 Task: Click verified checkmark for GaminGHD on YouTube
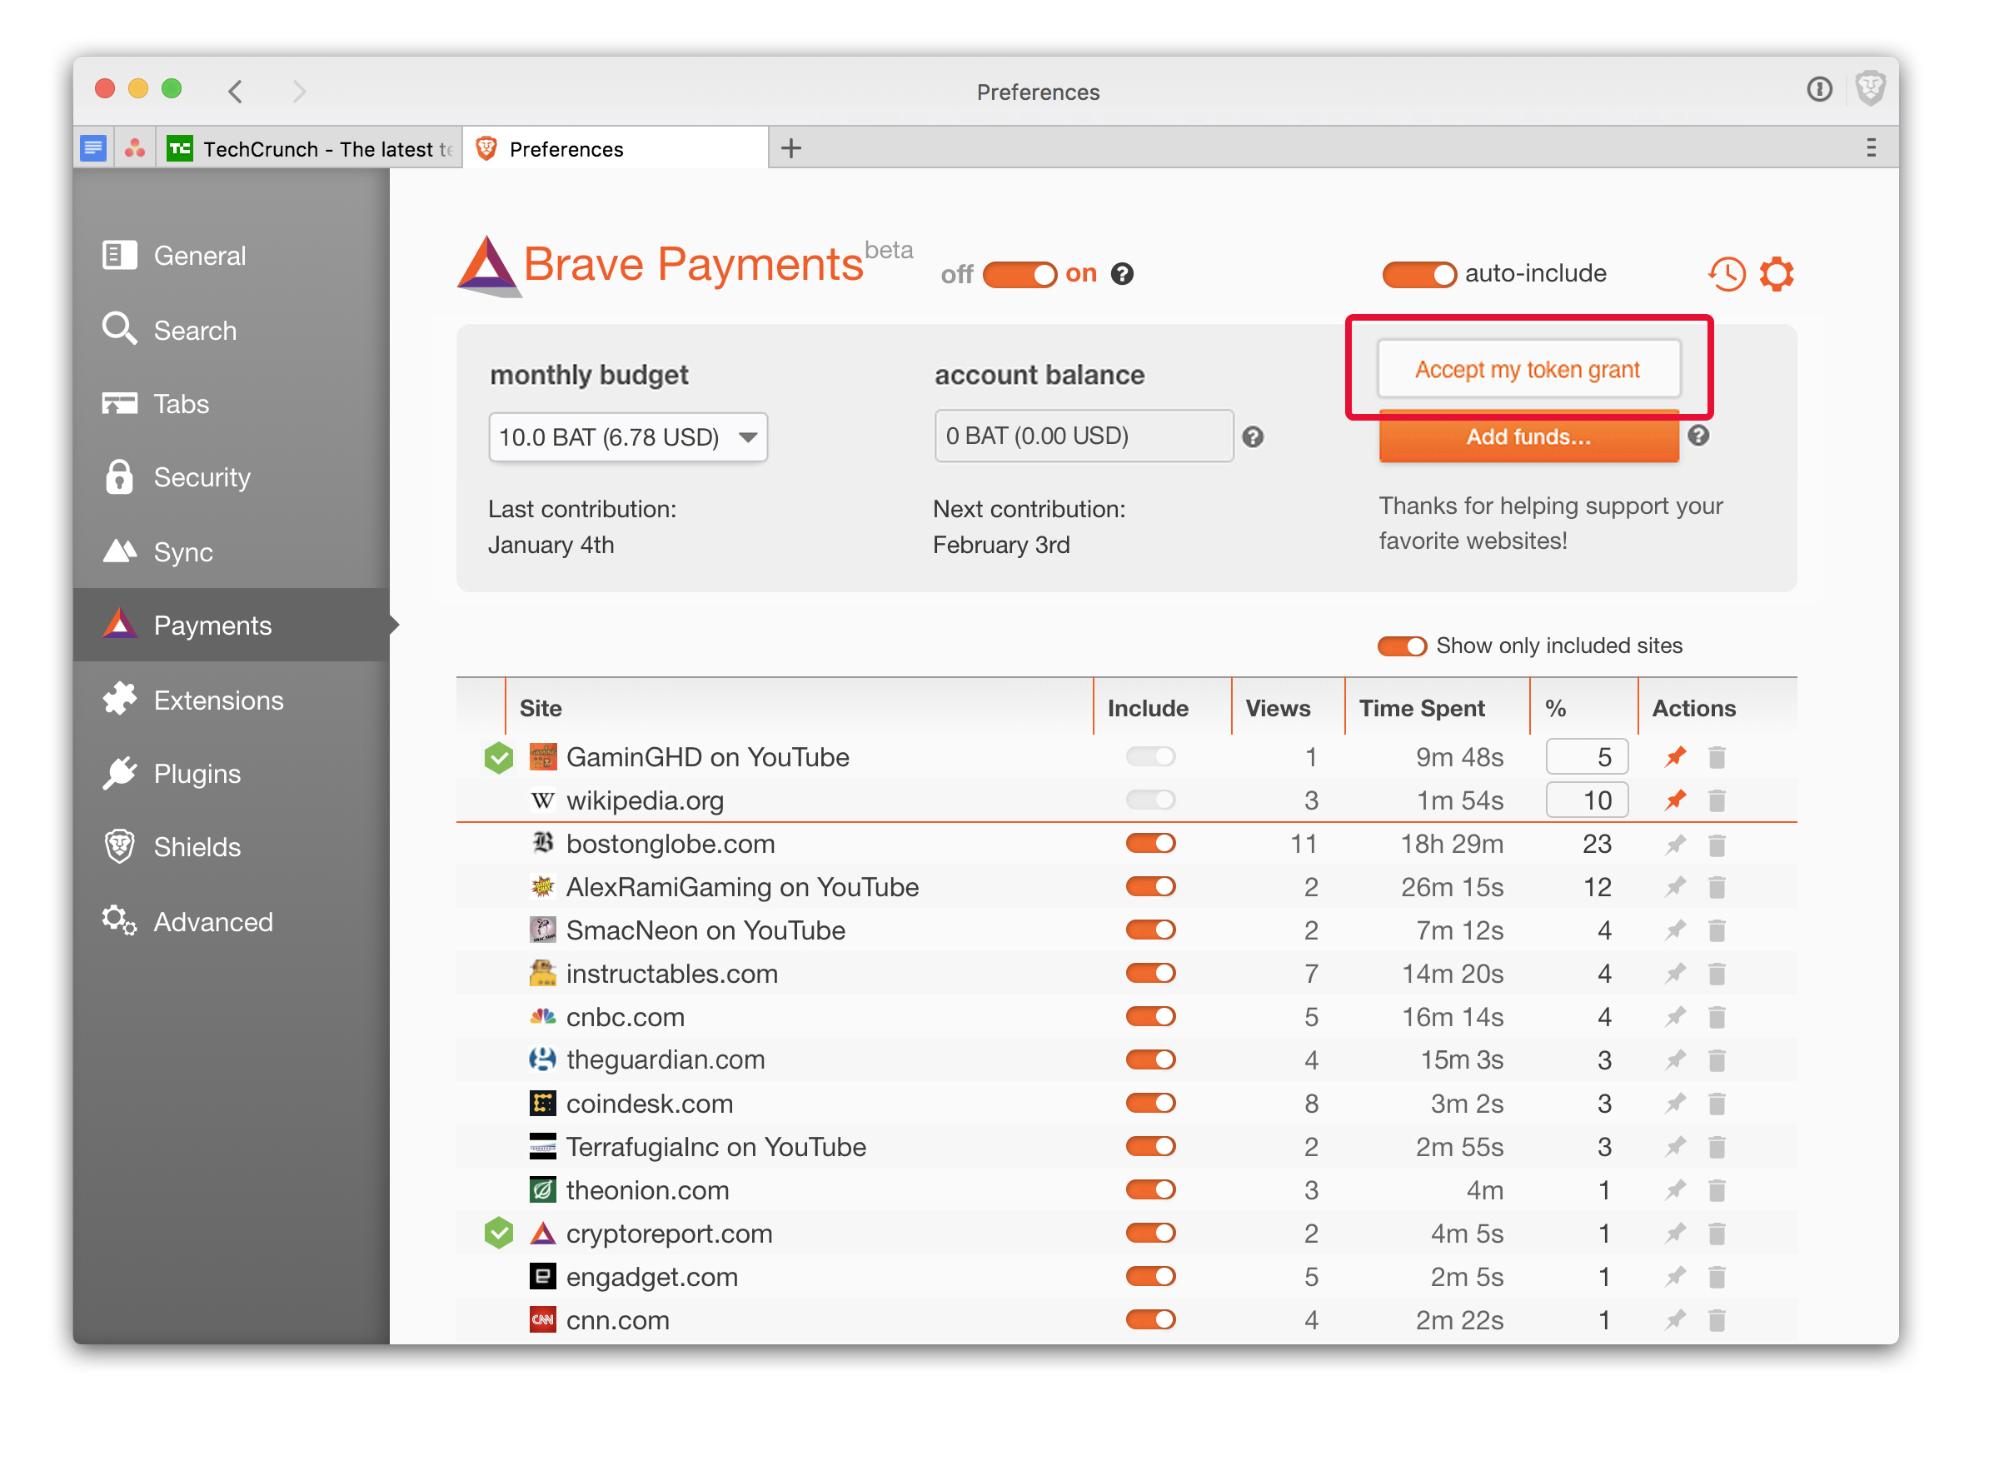(x=498, y=758)
